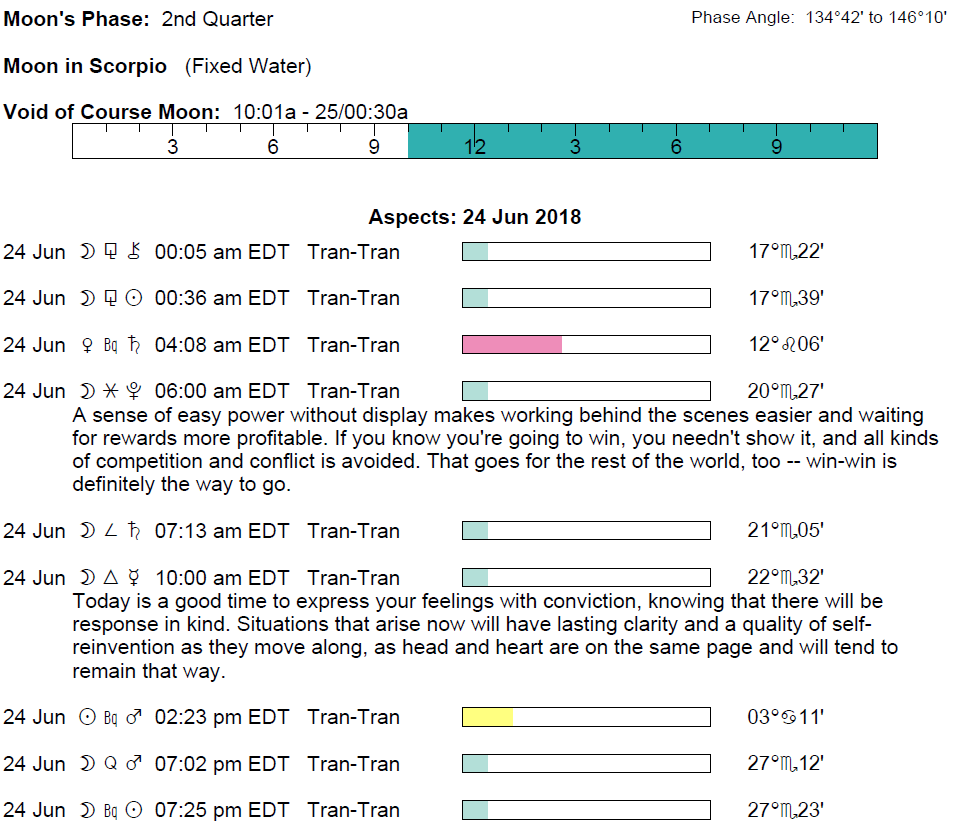Image resolution: width=960 pixels, height=827 pixels.
Task: Click the Chiron glyph in the 00:05 am aspect
Action: (x=134, y=252)
